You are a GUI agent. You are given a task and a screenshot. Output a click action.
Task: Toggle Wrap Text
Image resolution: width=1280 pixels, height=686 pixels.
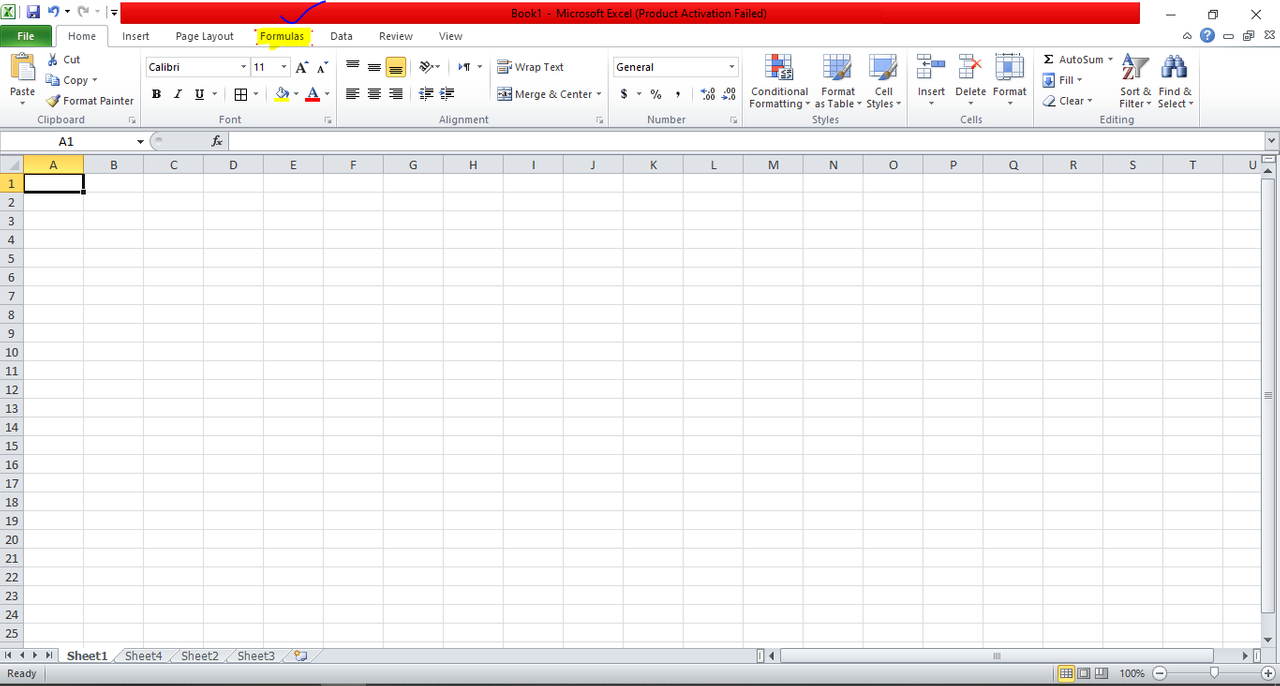(531, 67)
